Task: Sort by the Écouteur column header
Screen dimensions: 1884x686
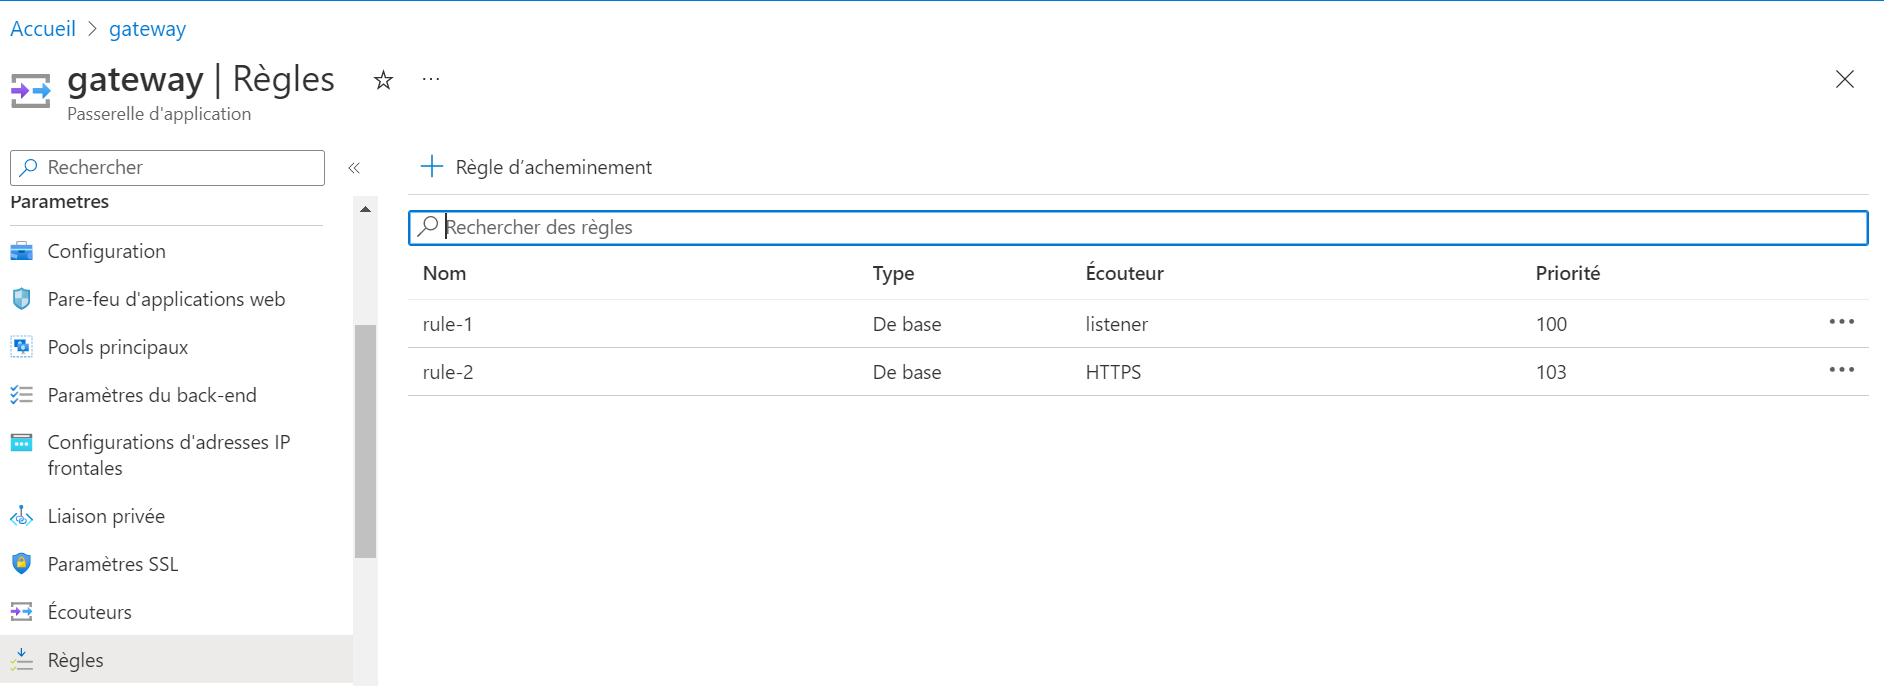Action: tap(1125, 273)
